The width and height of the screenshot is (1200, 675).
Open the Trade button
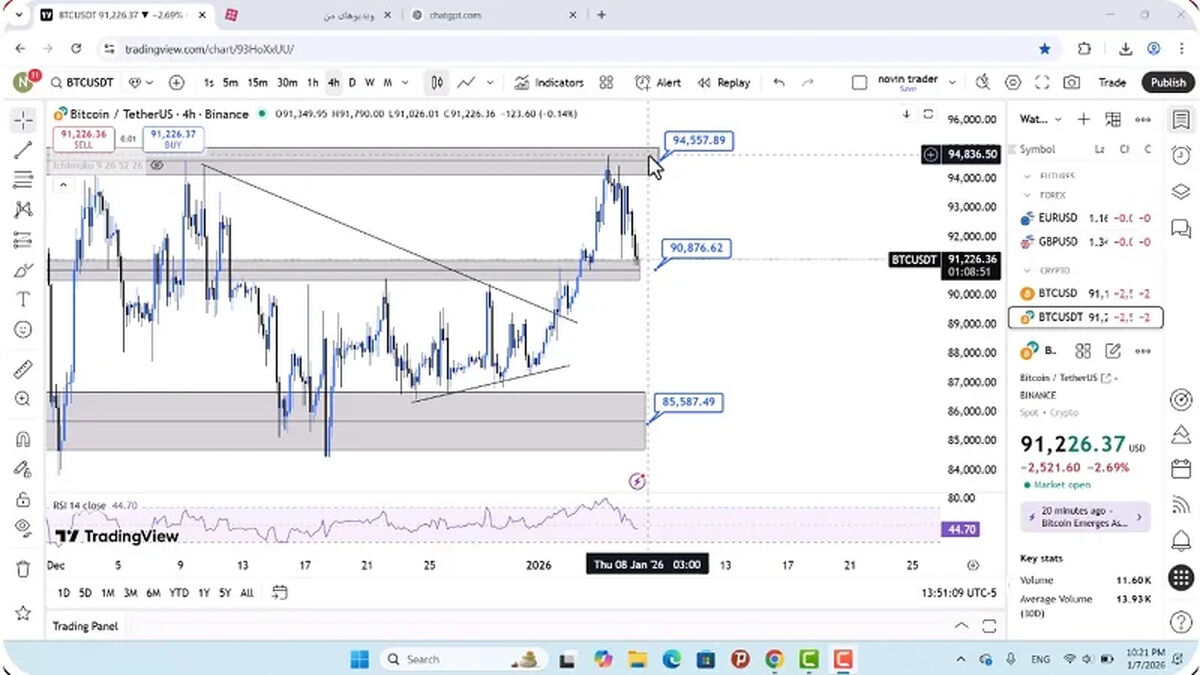point(1112,83)
